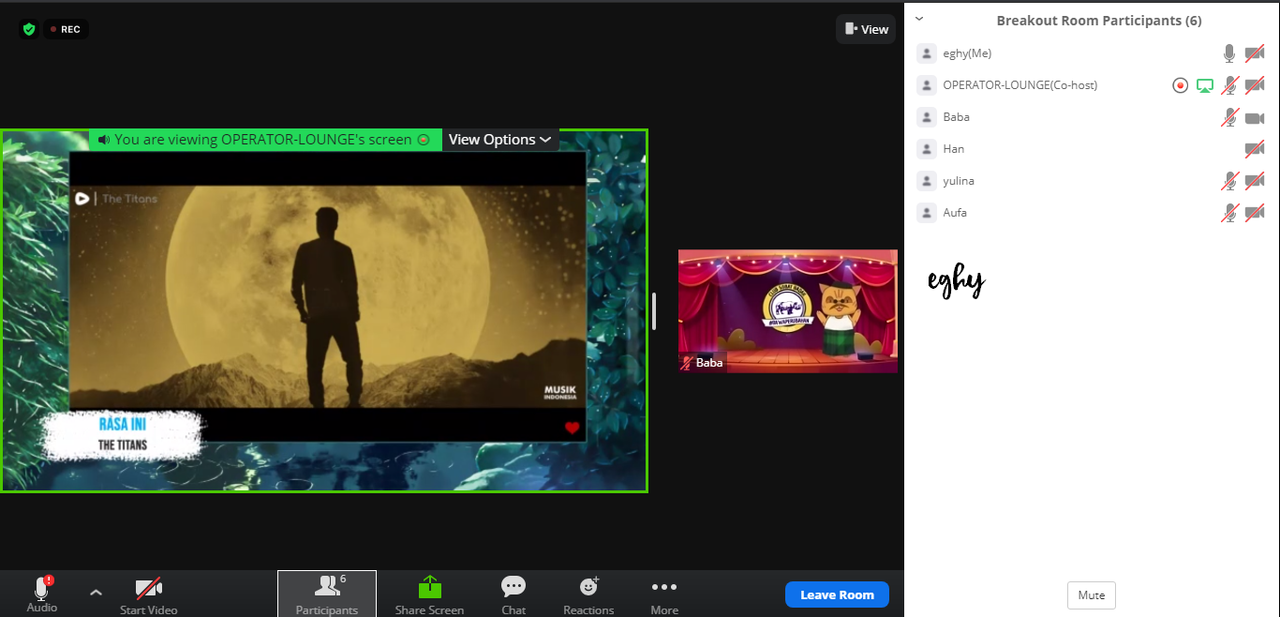Screen dimensions: 1280x617
Task: Select participant yulina name in list
Action: 958,182
